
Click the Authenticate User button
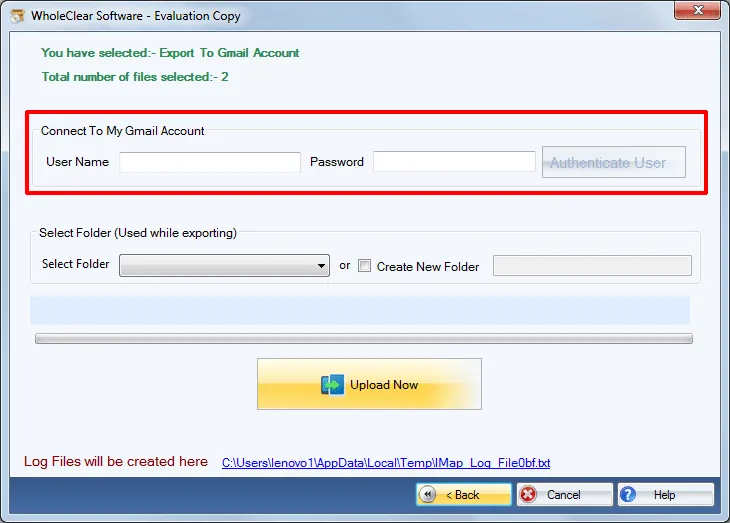point(614,162)
